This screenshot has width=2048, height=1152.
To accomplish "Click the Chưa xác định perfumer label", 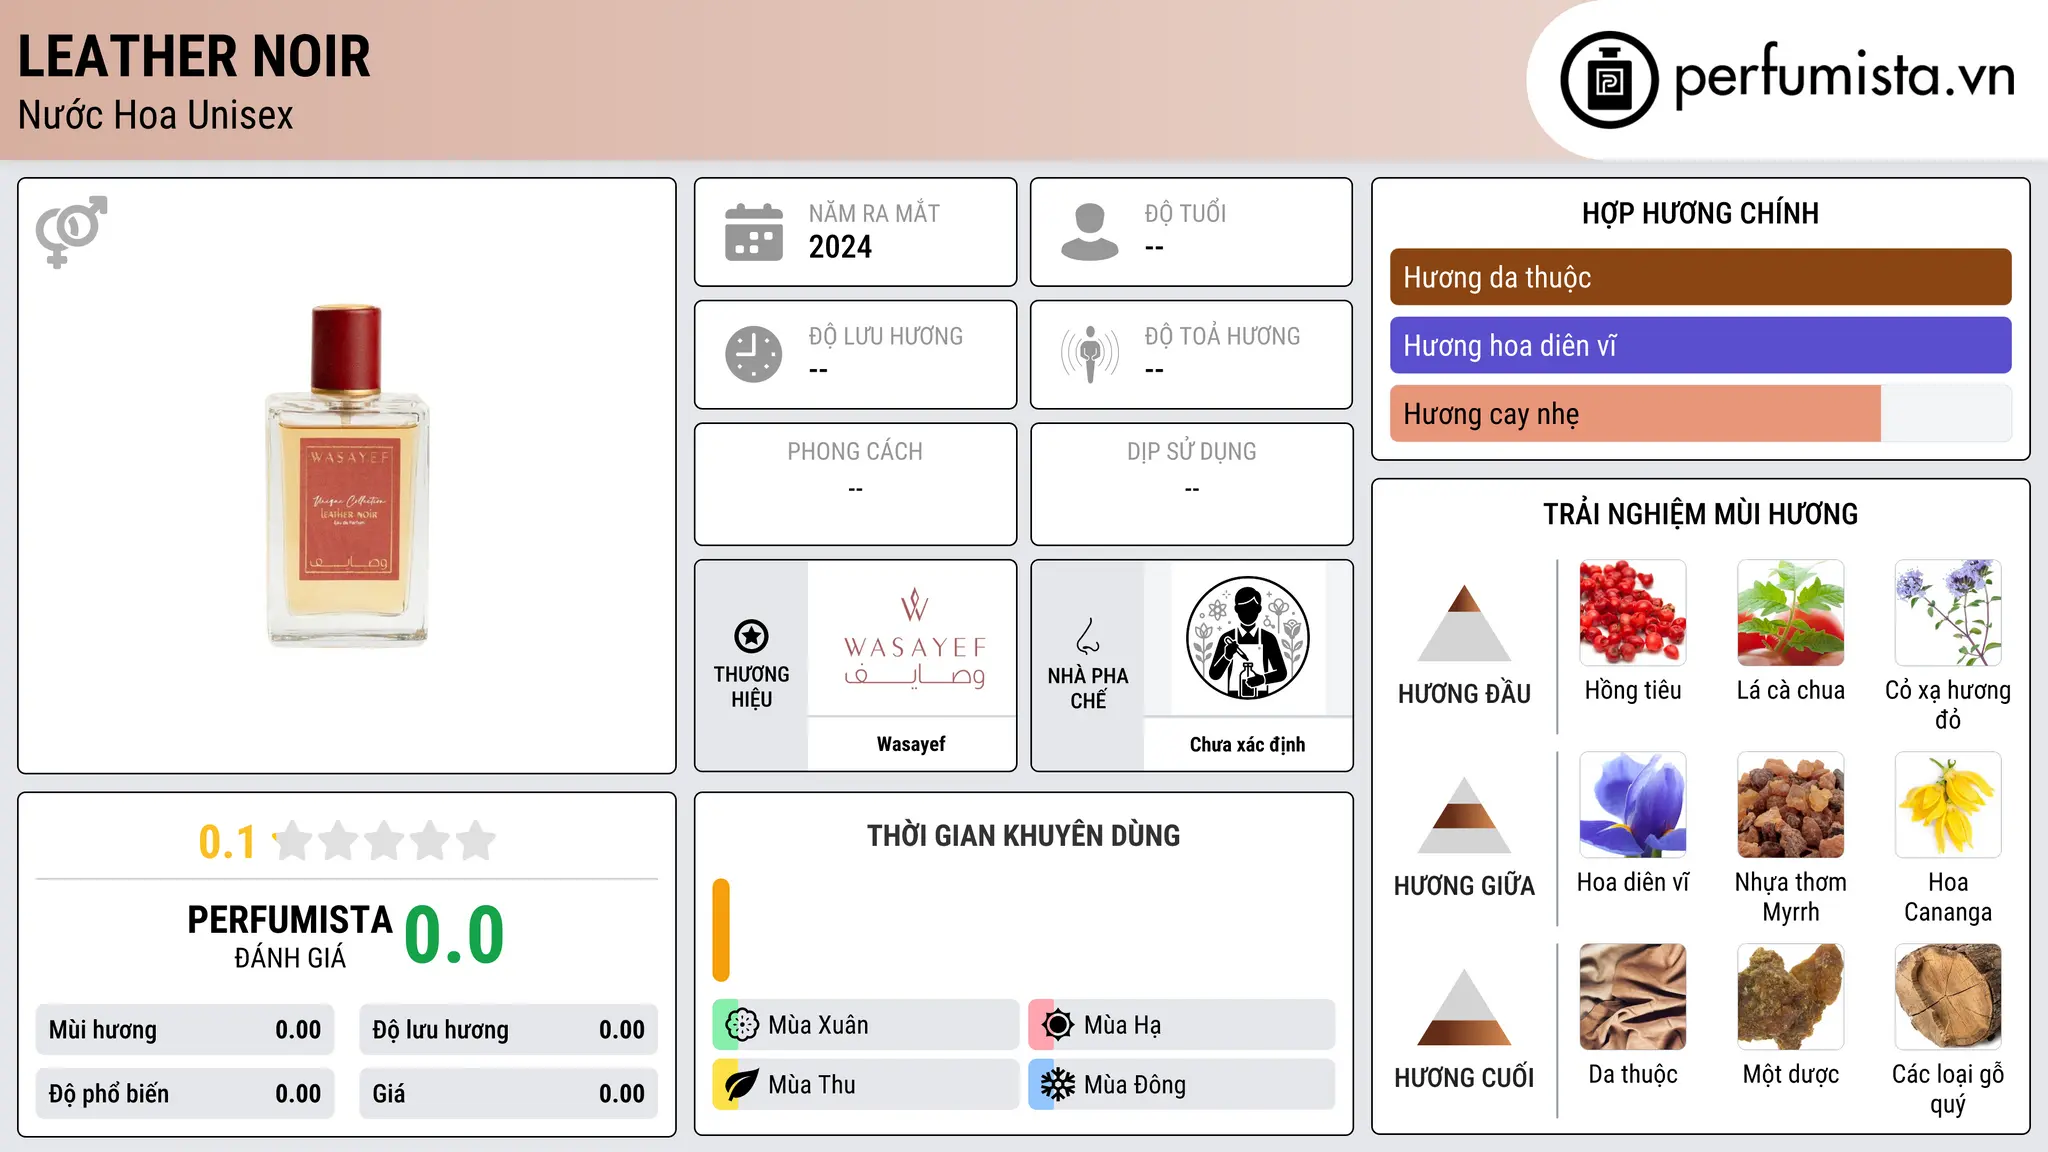I will click(x=1247, y=744).
